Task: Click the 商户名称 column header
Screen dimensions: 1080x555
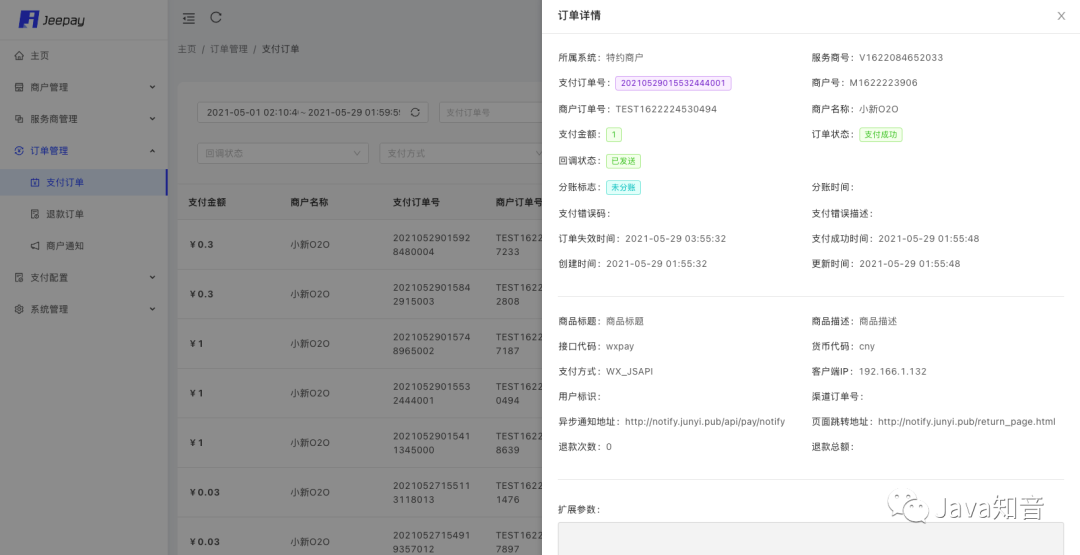Action: 309,202
